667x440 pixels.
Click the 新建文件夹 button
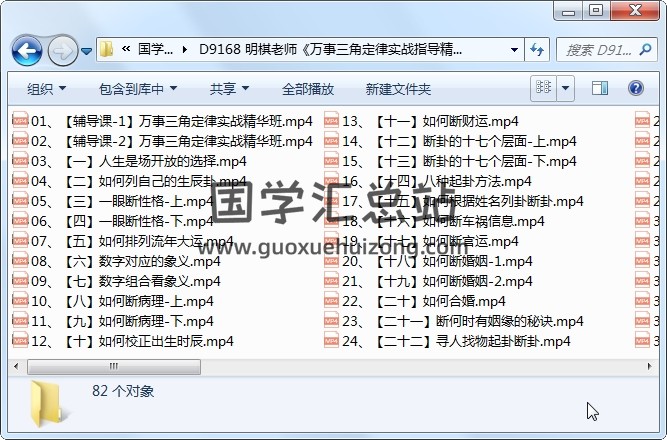(398, 89)
